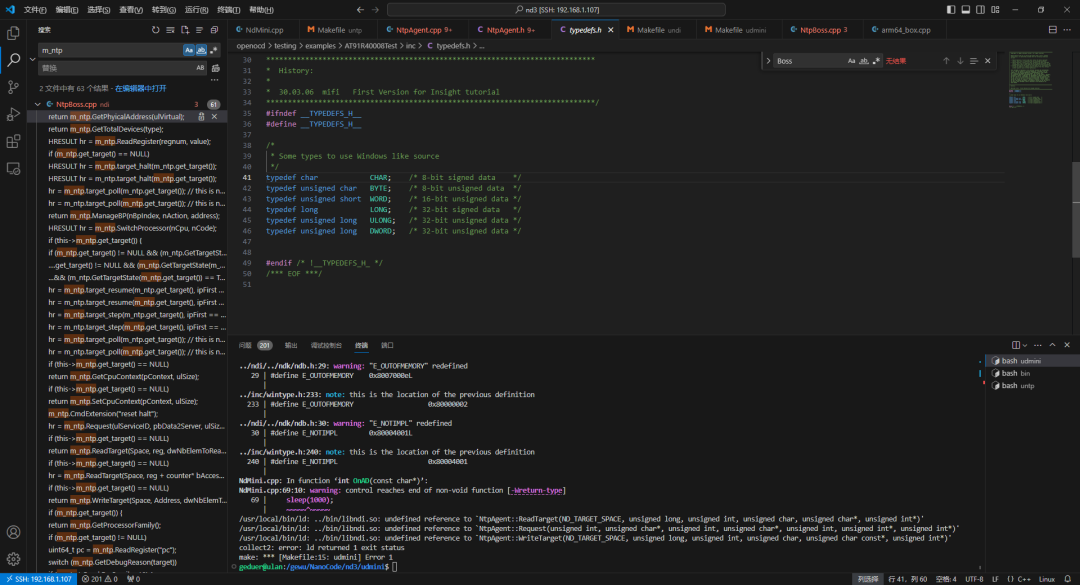Open the Edit menu
The image size is (1080, 585).
pyautogui.click(x=66, y=10)
